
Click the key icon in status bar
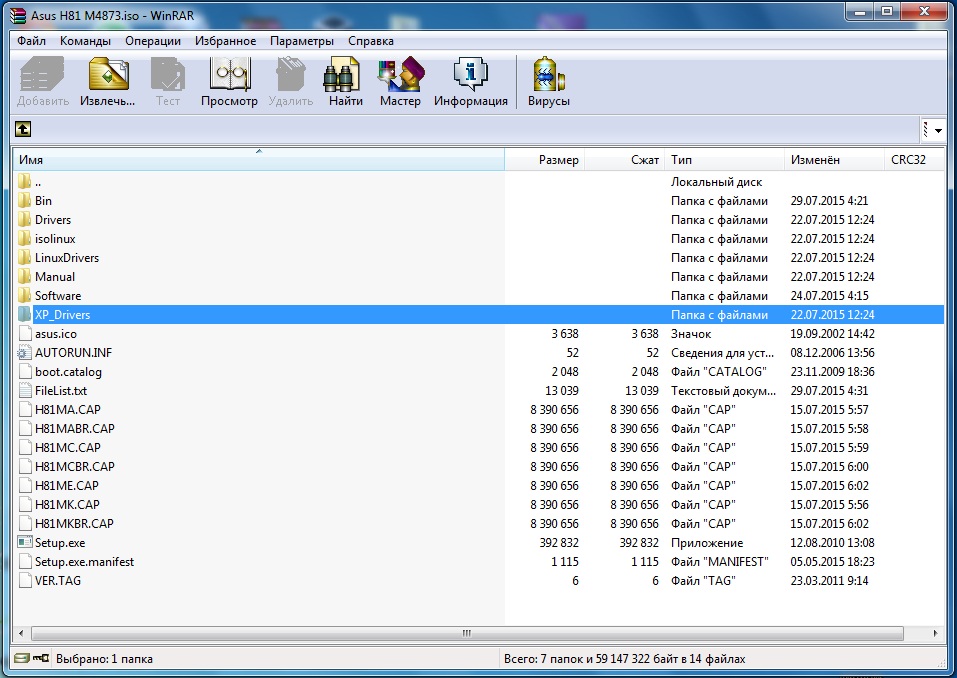coord(41,658)
